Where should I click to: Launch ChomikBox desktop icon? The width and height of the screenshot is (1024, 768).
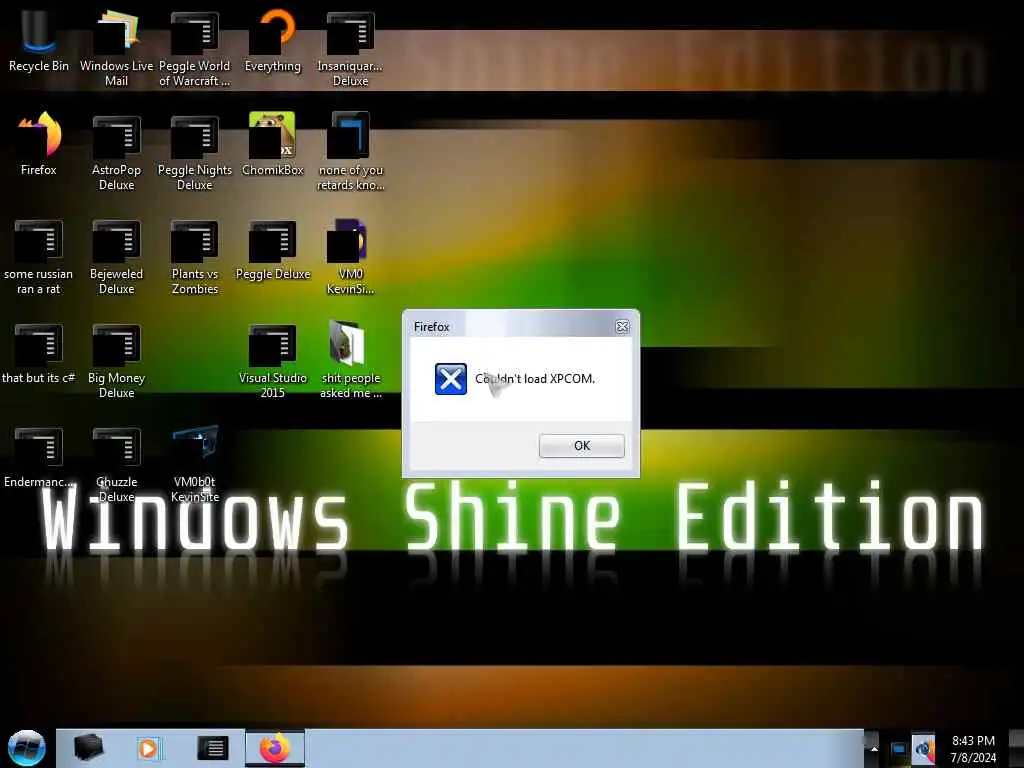[x=273, y=144]
